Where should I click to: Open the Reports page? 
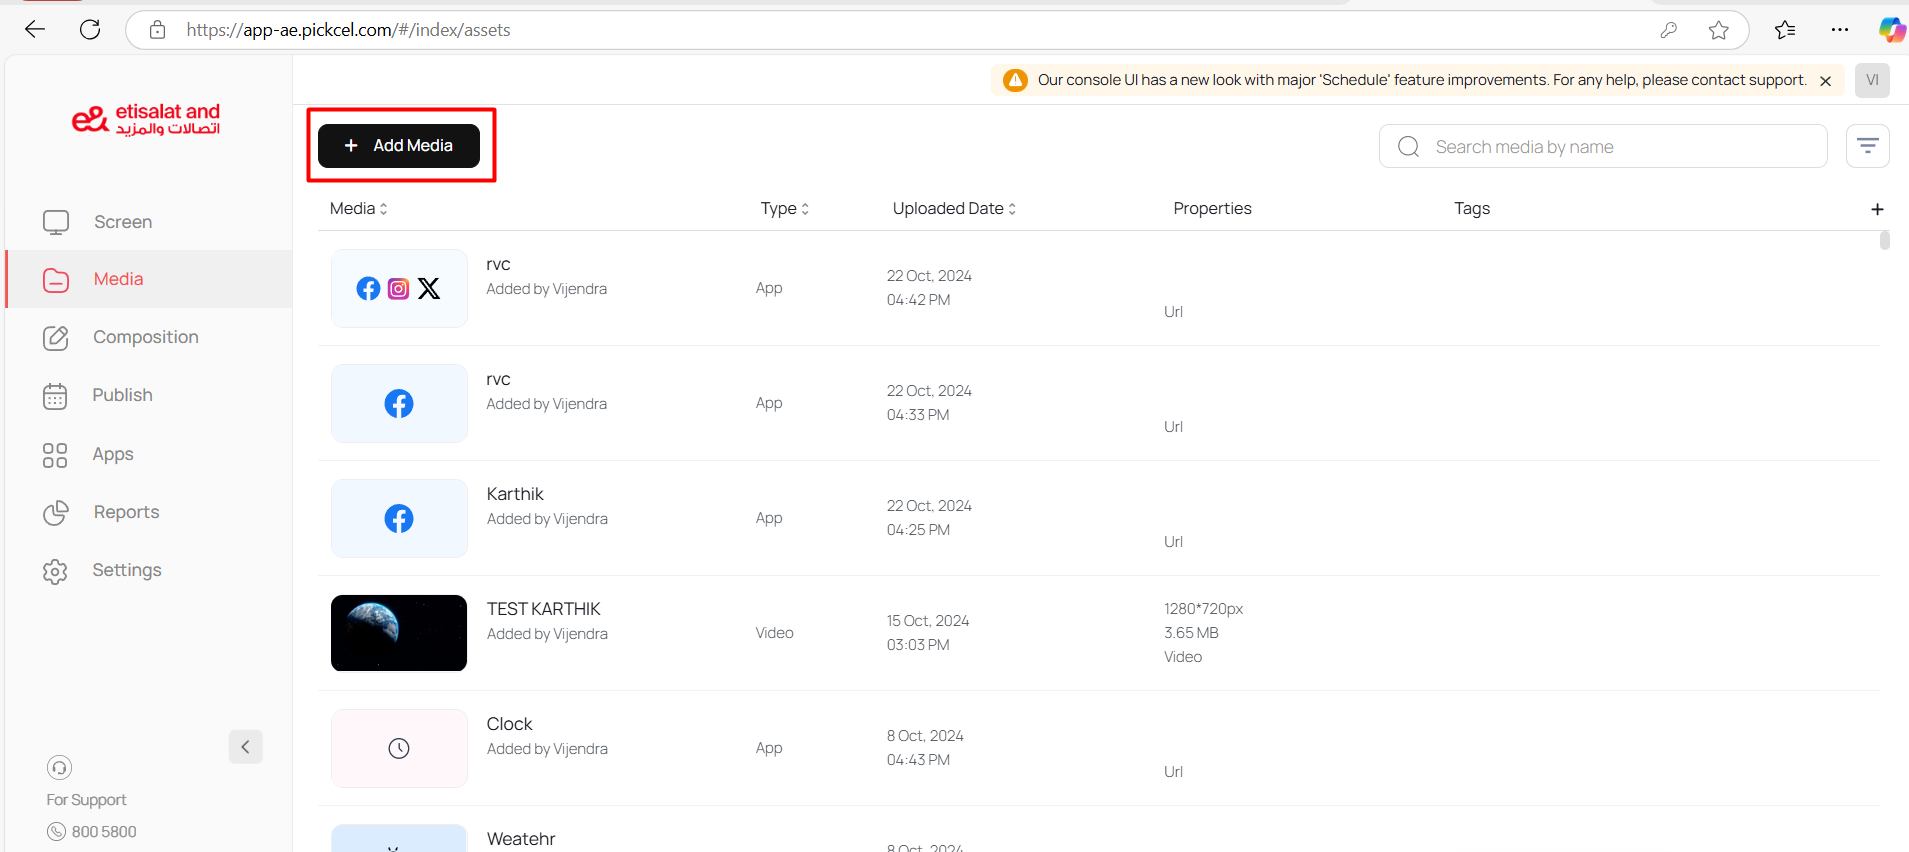point(126,512)
